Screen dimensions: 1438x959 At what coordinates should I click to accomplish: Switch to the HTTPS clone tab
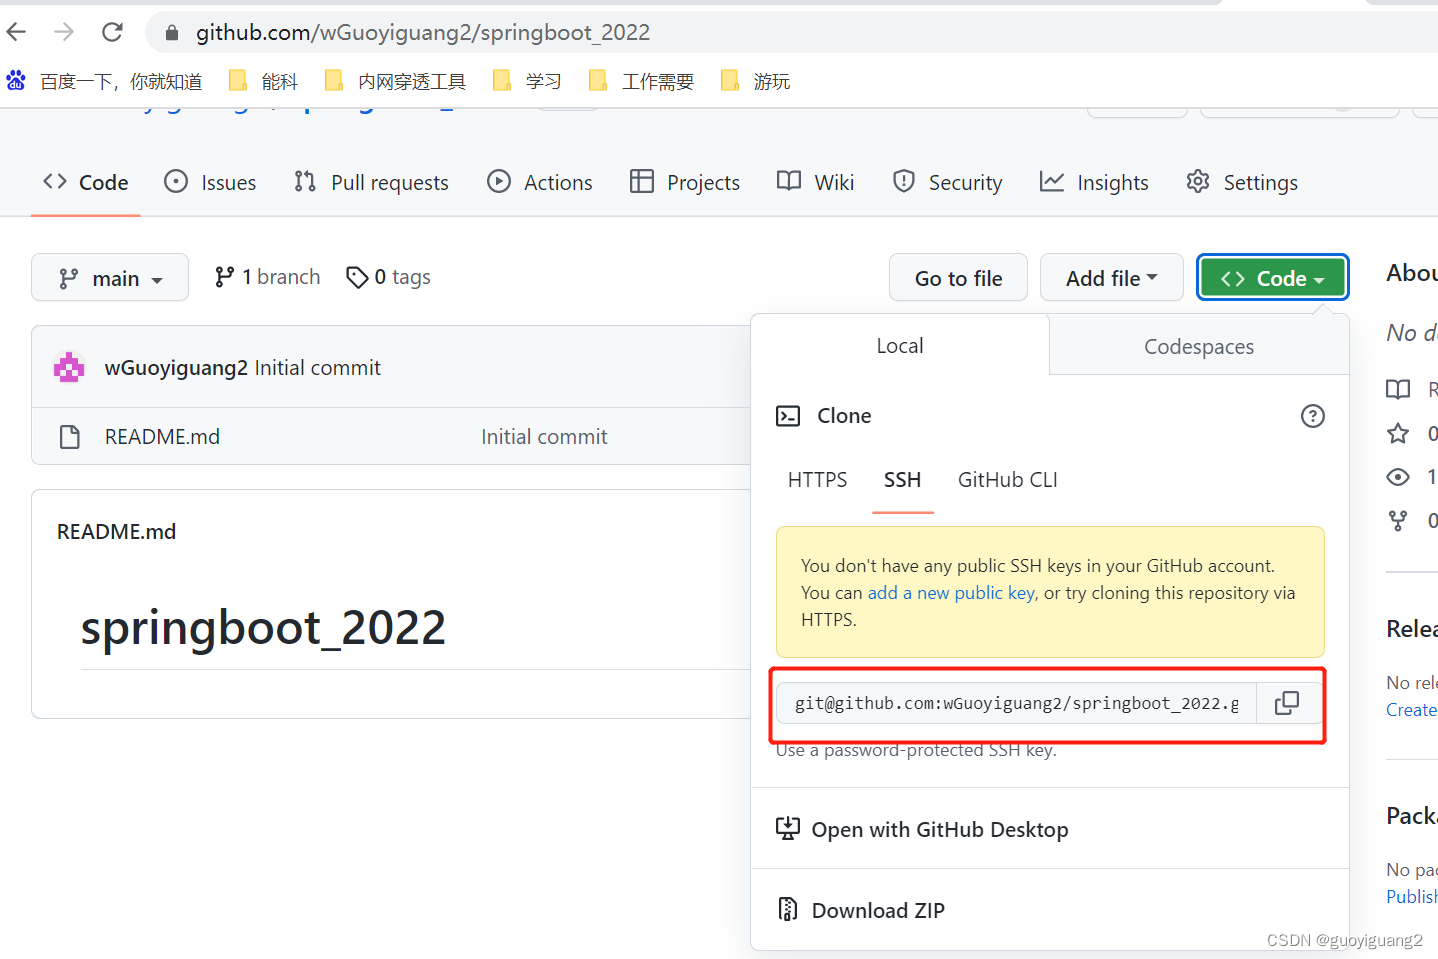point(817,480)
